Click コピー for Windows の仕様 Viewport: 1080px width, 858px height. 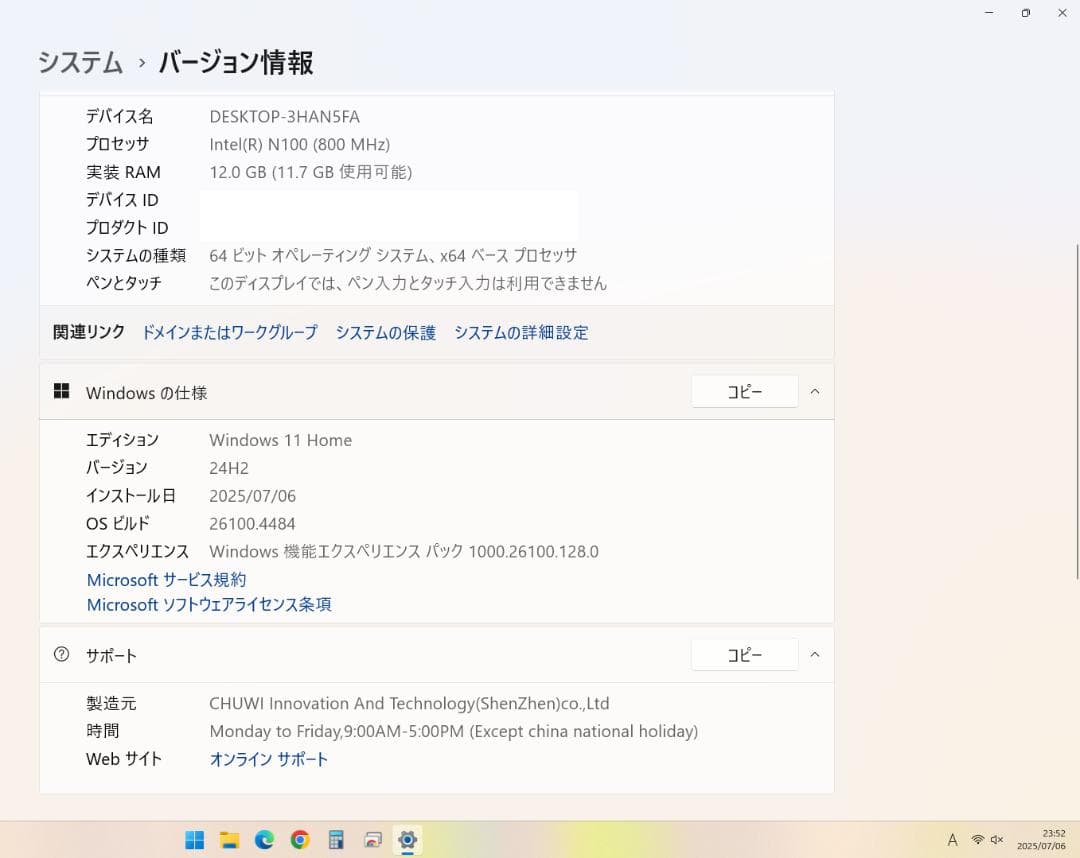[744, 391]
